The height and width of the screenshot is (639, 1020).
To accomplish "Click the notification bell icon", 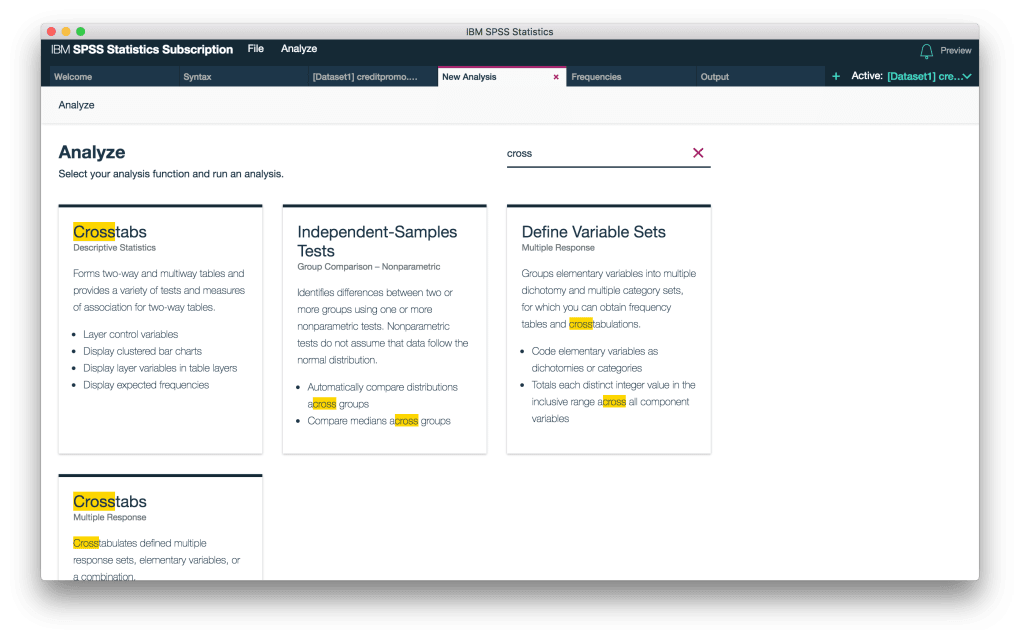I will pyautogui.click(x=926, y=51).
